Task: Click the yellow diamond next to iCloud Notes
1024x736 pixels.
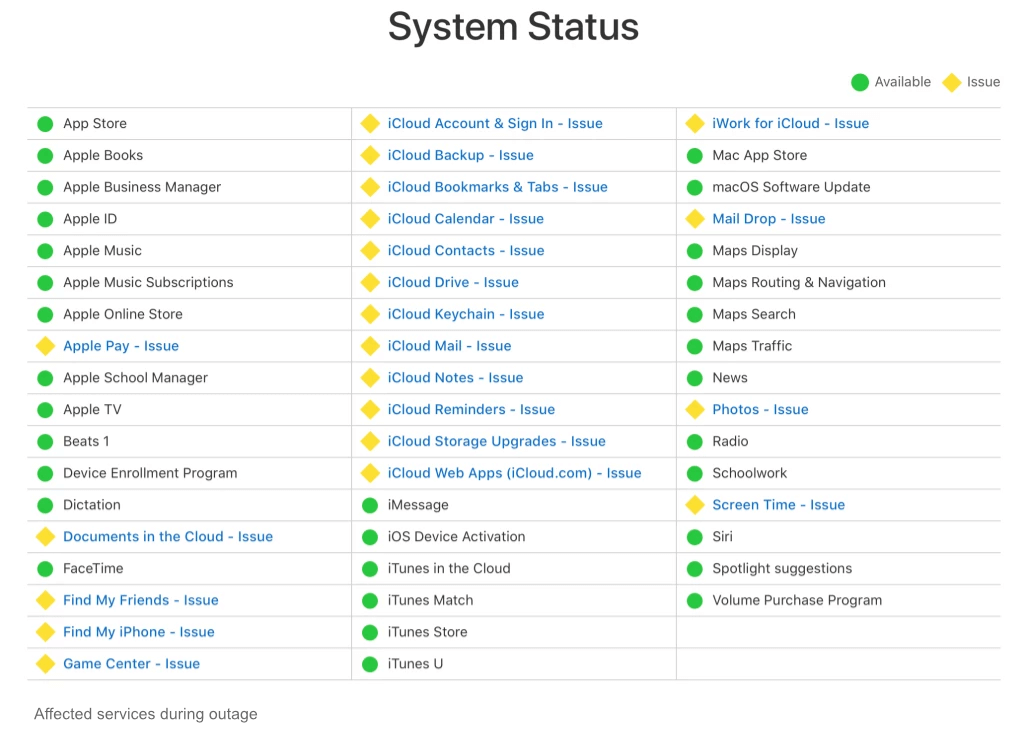Action: (x=370, y=378)
